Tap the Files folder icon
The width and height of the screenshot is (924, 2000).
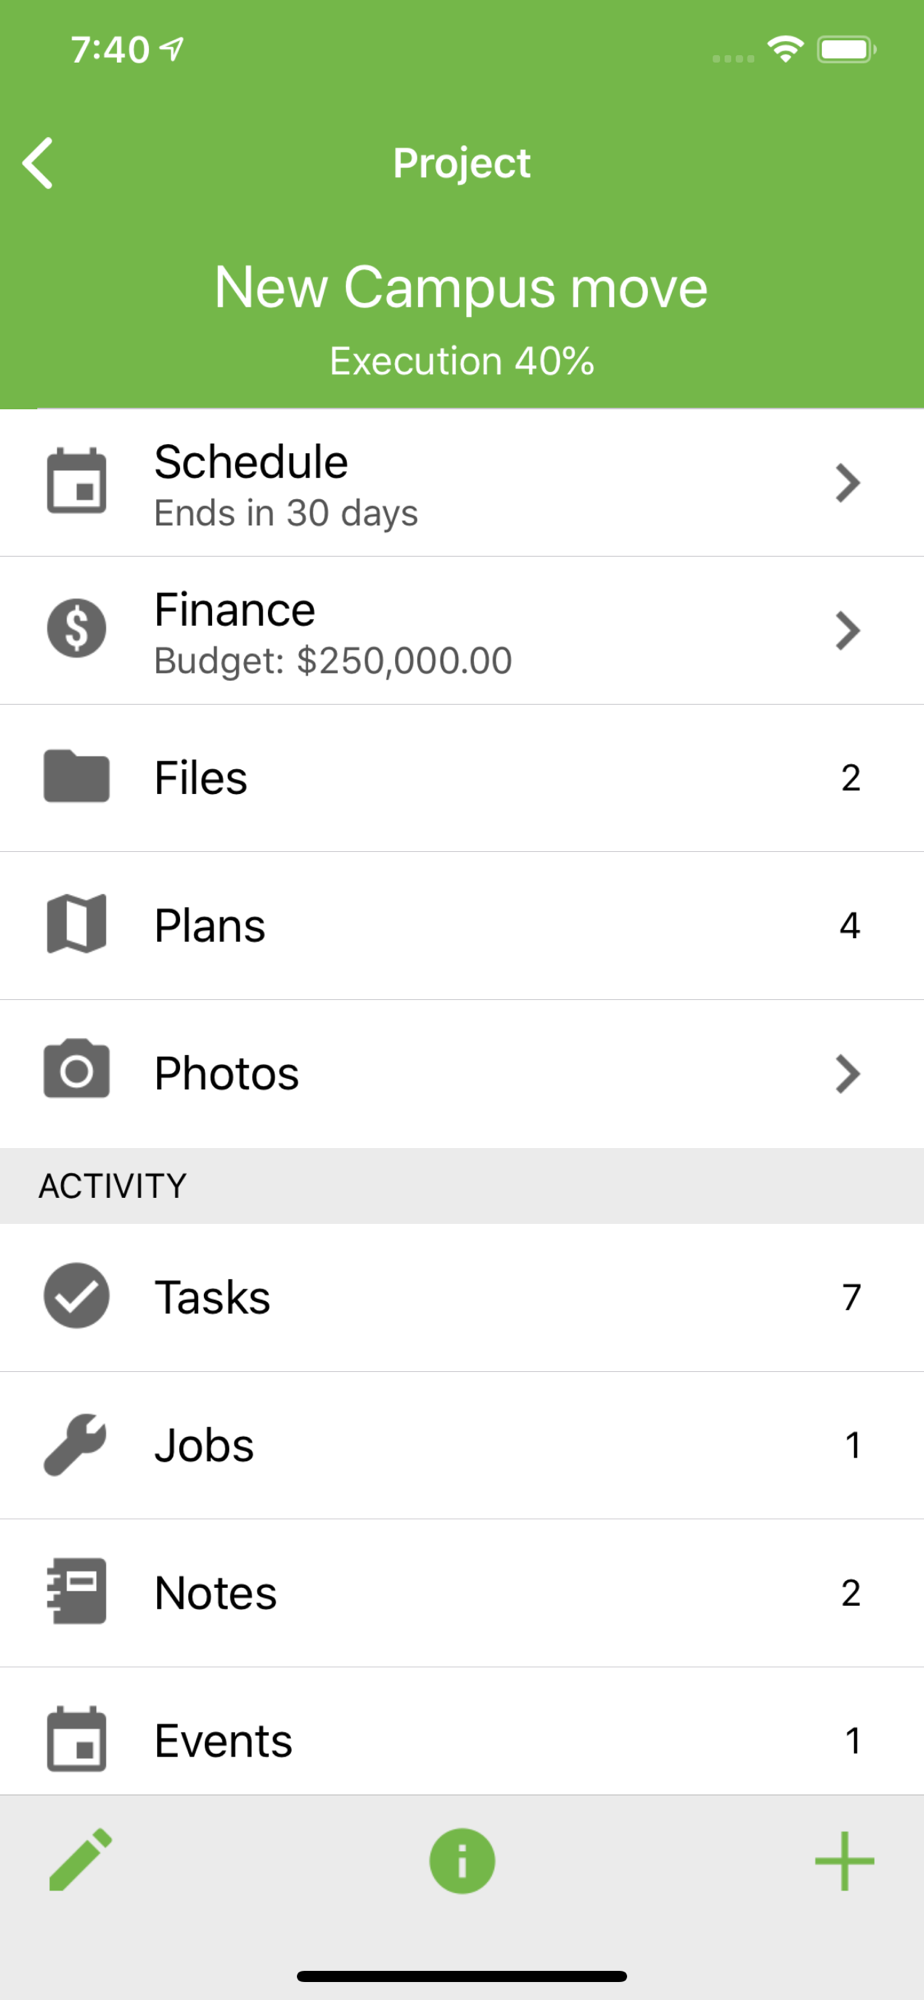click(x=77, y=777)
